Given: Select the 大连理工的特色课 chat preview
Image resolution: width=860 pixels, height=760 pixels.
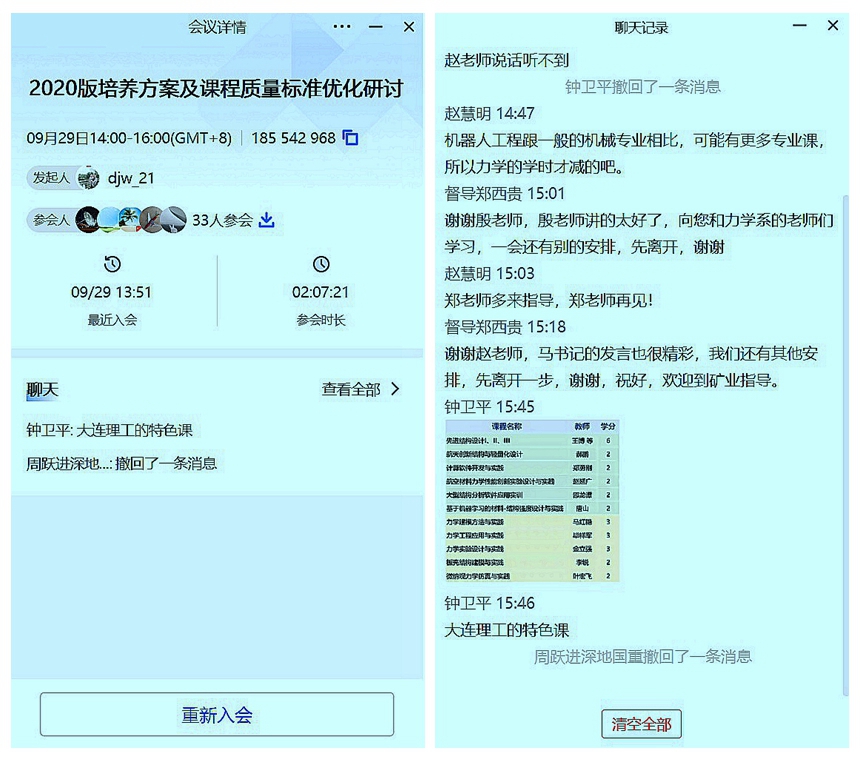Looking at the screenshot, I should pos(110,431).
